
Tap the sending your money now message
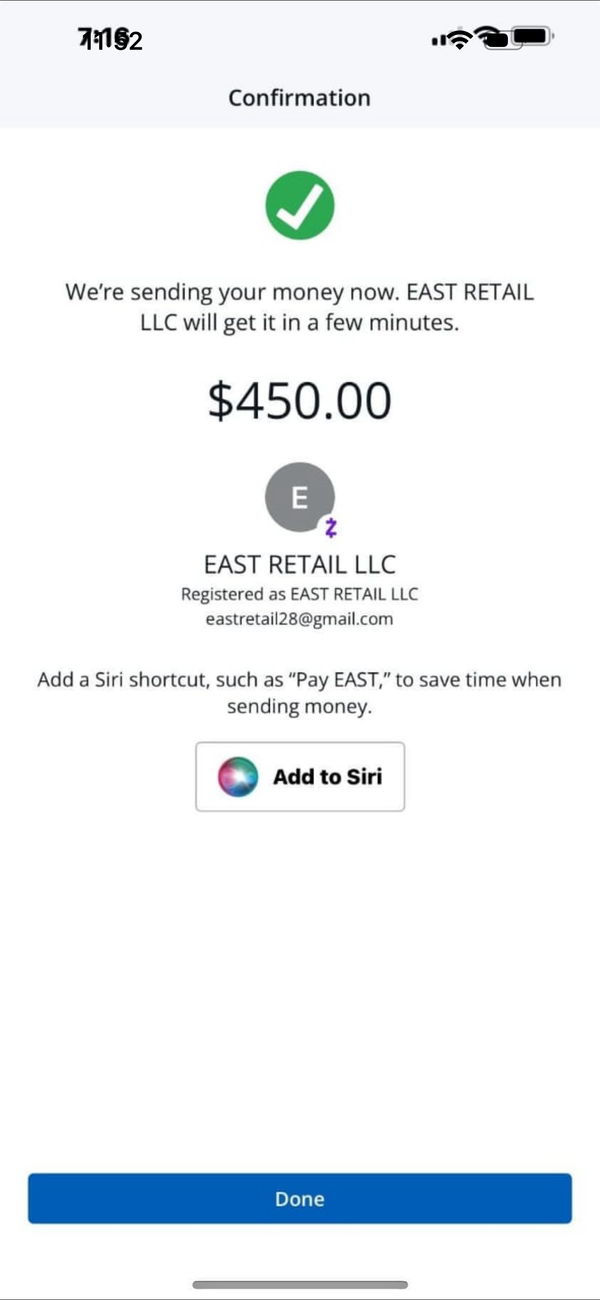tap(300, 308)
